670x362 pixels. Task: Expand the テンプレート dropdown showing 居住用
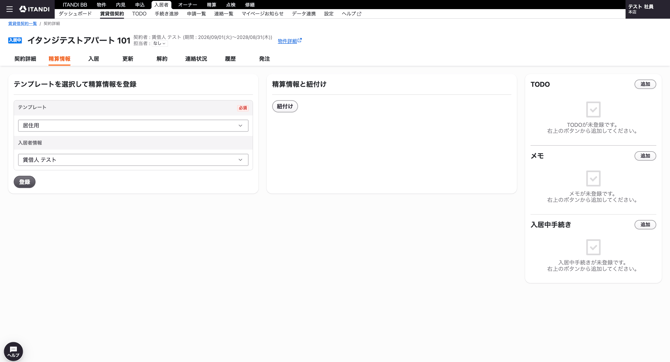pos(133,126)
